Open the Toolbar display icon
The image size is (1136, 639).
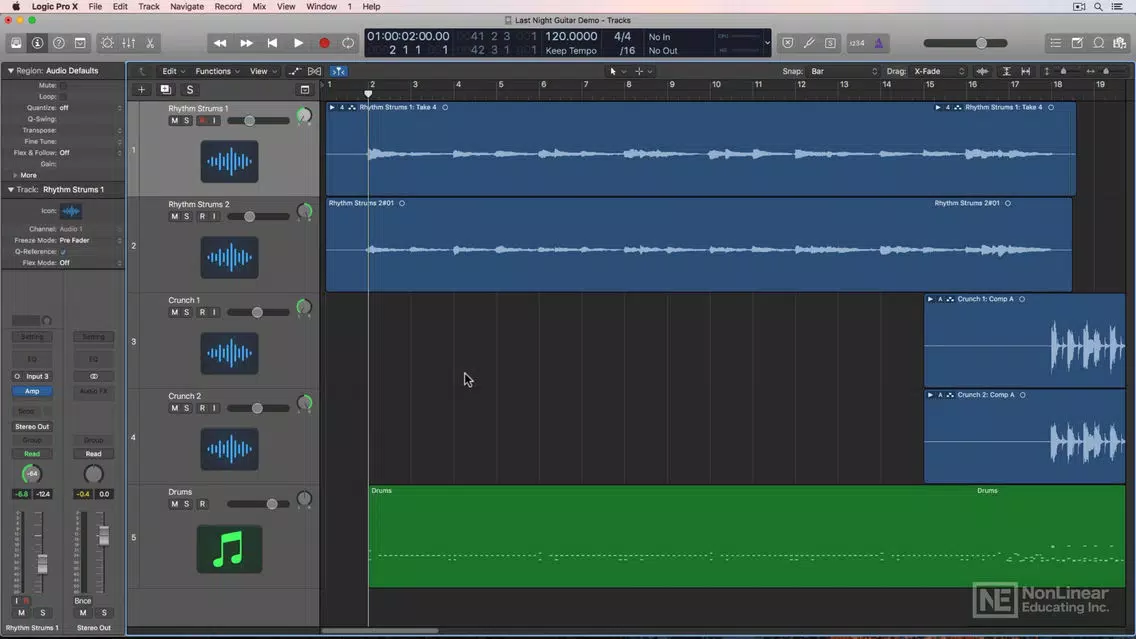click(80, 43)
